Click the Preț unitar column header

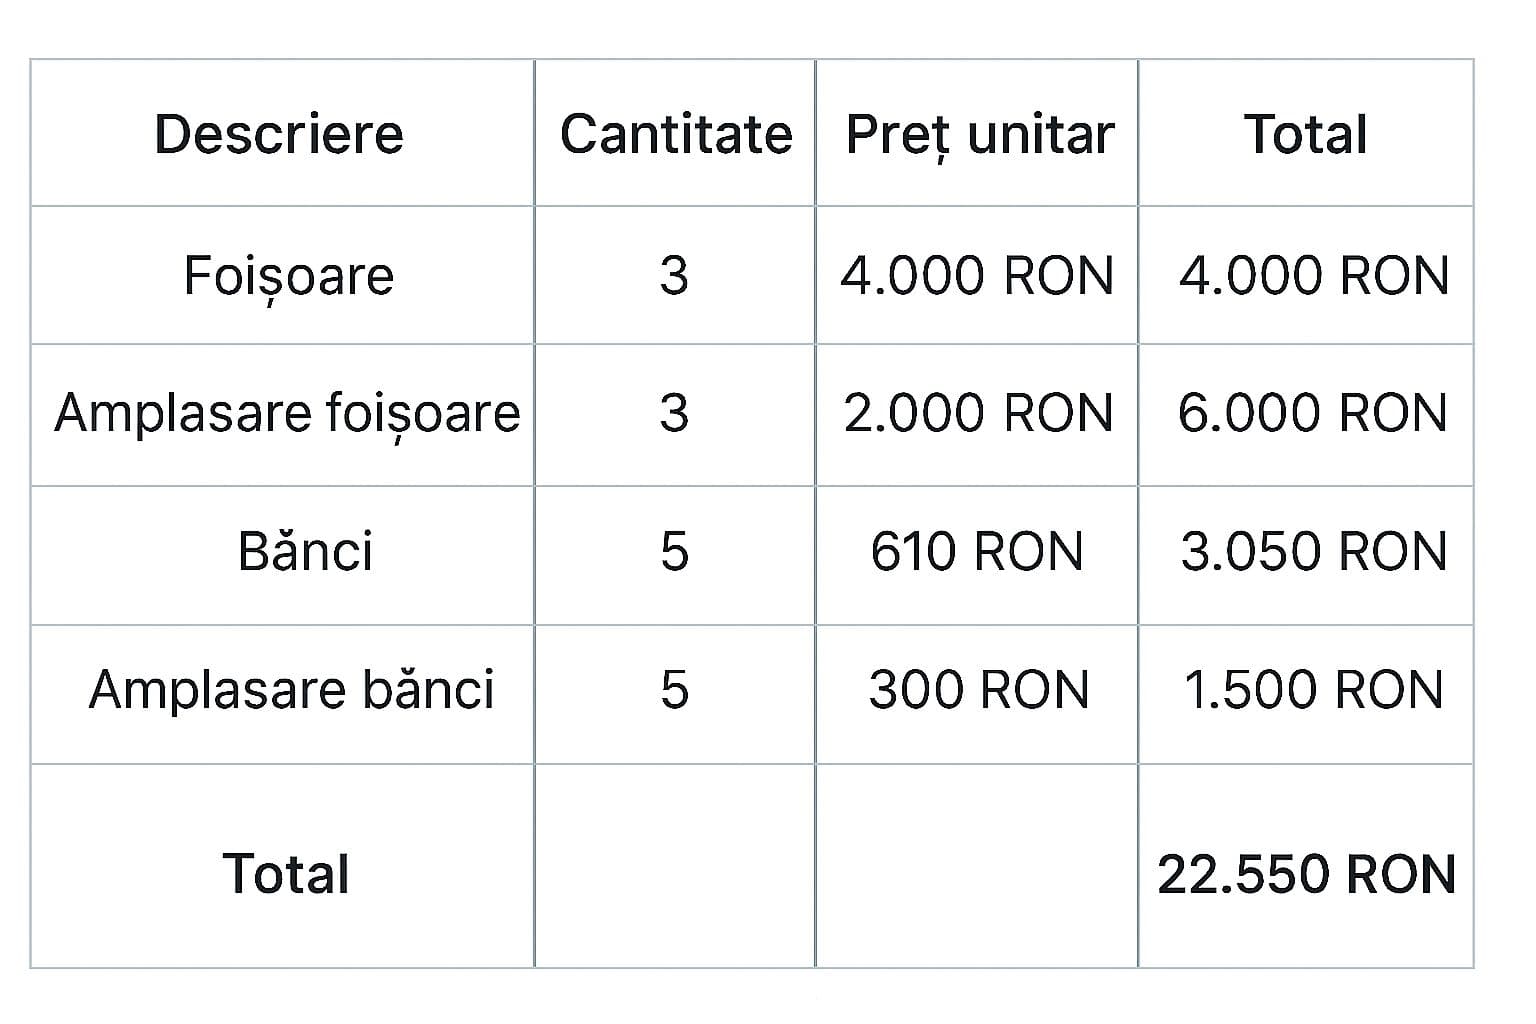pyautogui.click(x=979, y=134)
